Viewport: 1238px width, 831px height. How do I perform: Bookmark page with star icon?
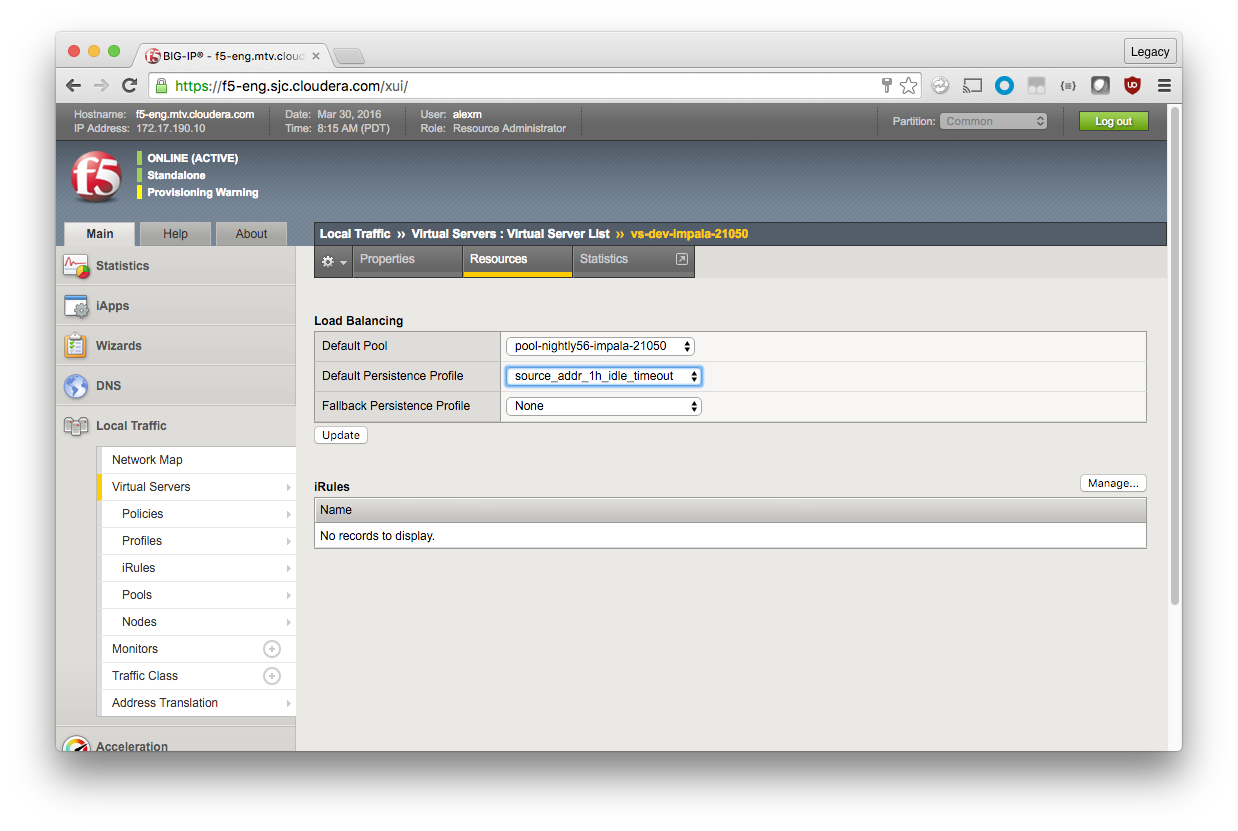(x=908, y=86)
